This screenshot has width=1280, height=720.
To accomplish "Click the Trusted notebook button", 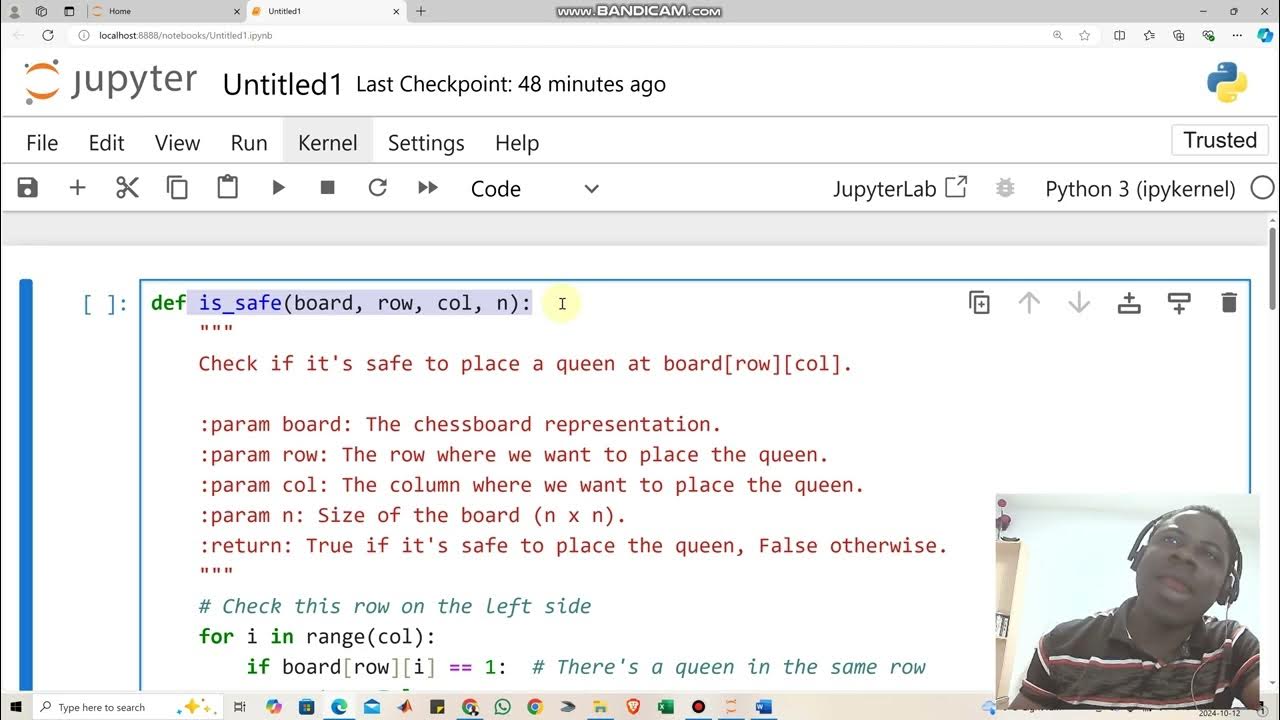I will point(1220,140).
